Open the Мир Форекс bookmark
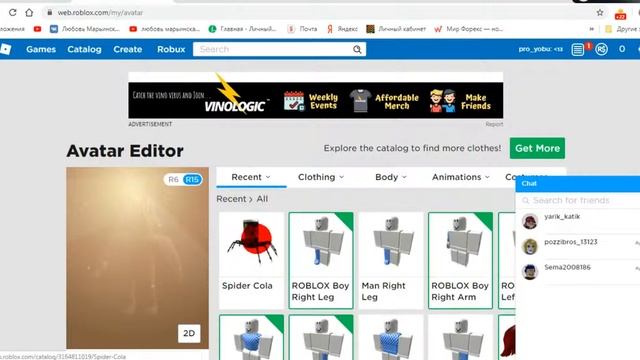 tap(469, 29)
